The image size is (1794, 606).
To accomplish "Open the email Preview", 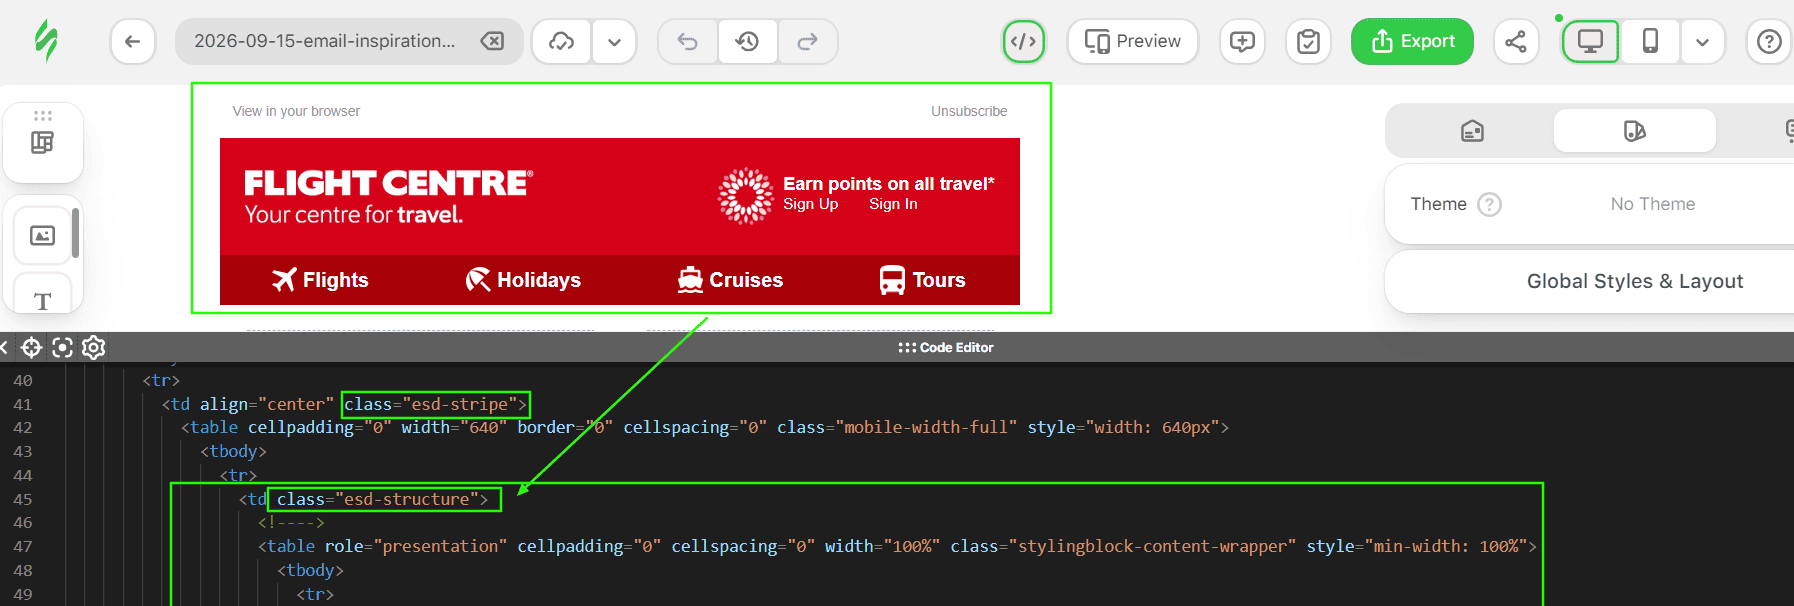I will [x=1133, y=41].
